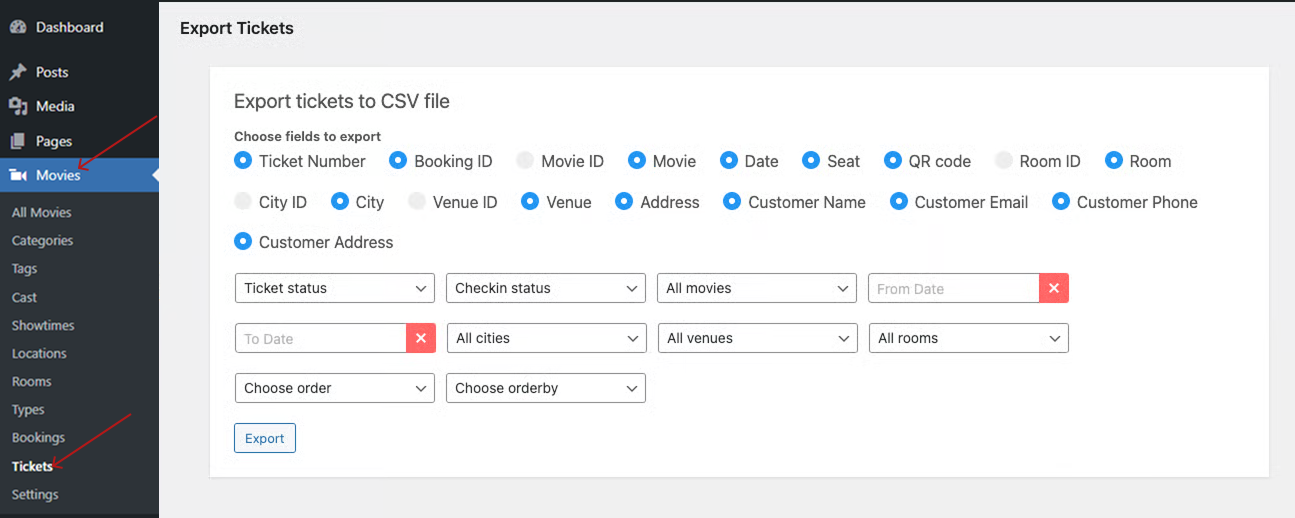1295x518 pixels.
Task: Click the Media icon in sidebar
Action: coord(18,106)
